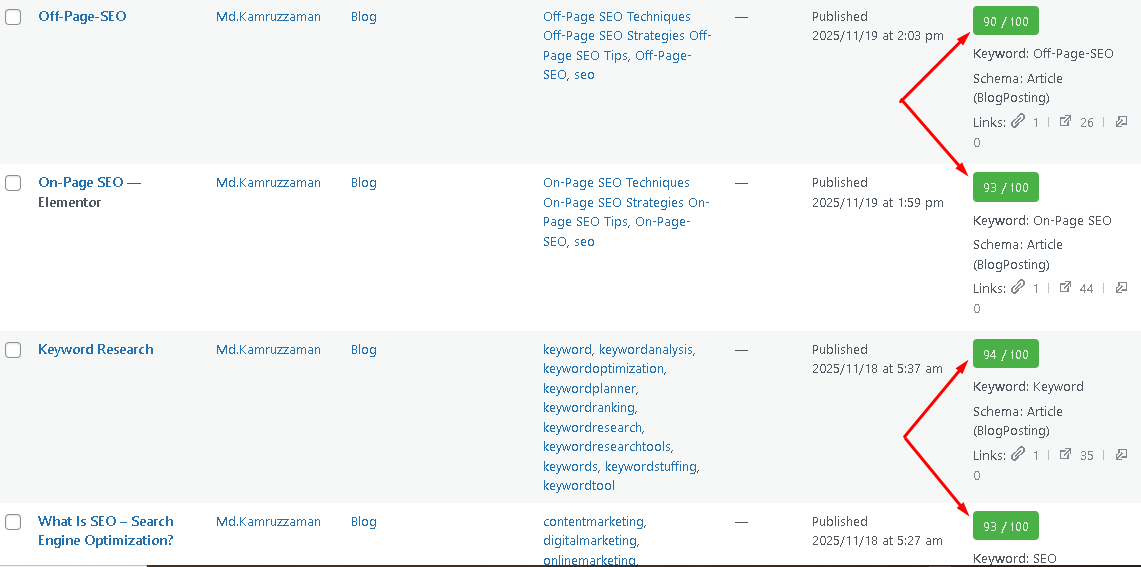Click external links icon in Off-Page-SEO row
Viewport: 1141px width, 567px height.
[1065, 121]
